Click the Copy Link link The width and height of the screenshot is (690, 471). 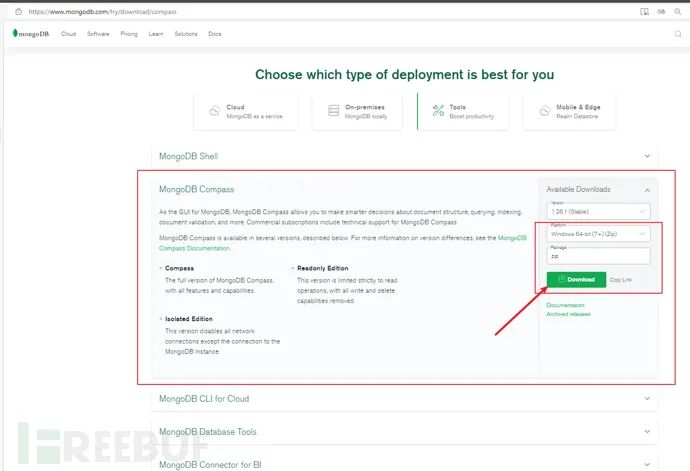(x=620, y=280)
